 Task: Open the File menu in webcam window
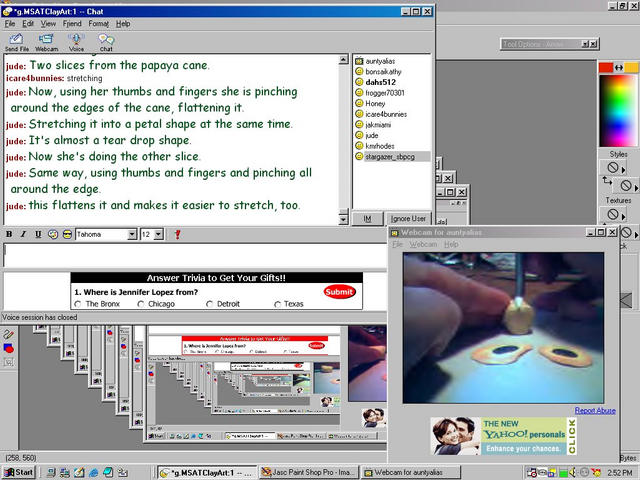(x=397, y=244)
